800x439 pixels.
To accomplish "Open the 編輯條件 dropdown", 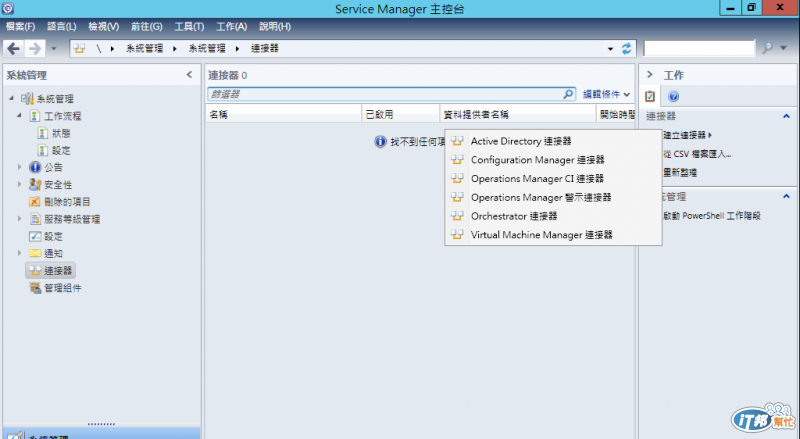I will click(606, 94).
